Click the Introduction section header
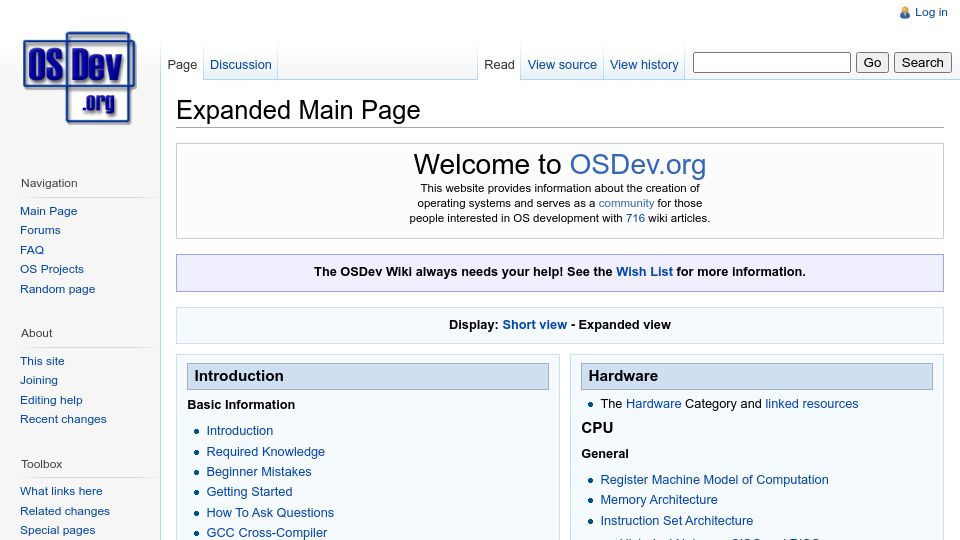 [x=368, y=376]
